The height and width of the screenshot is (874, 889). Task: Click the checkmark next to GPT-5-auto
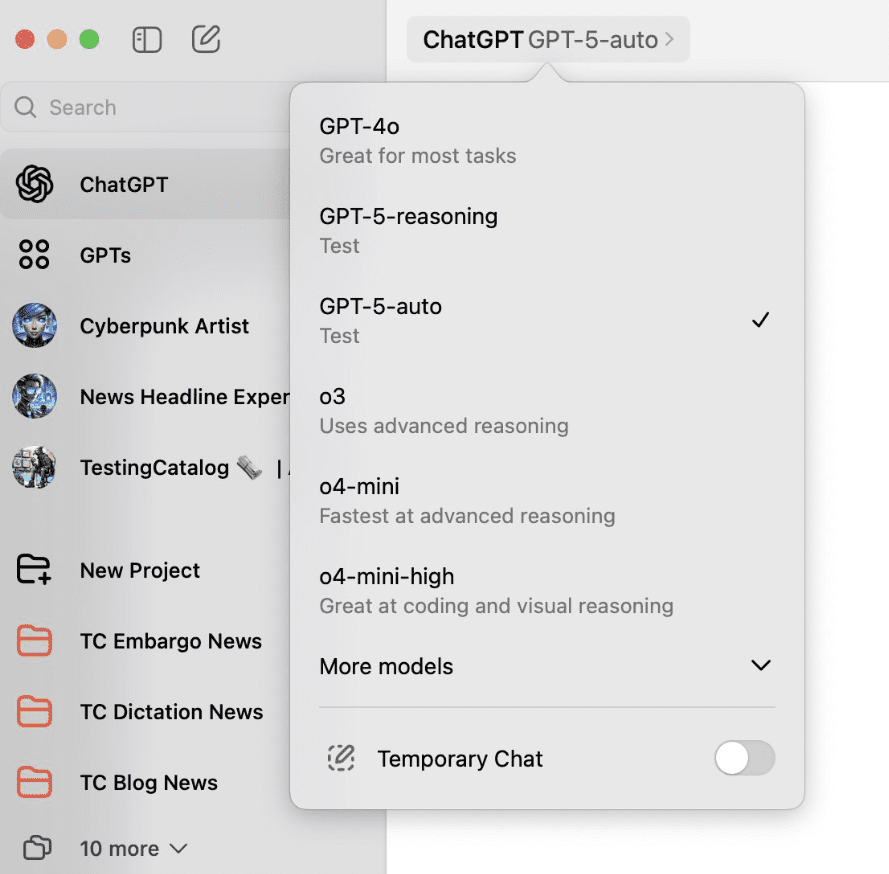tap(760, 320)
